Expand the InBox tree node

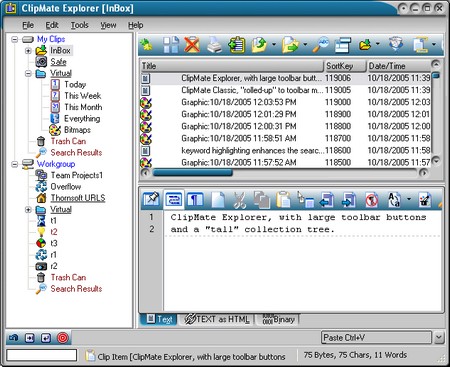[x=28, y=51]
